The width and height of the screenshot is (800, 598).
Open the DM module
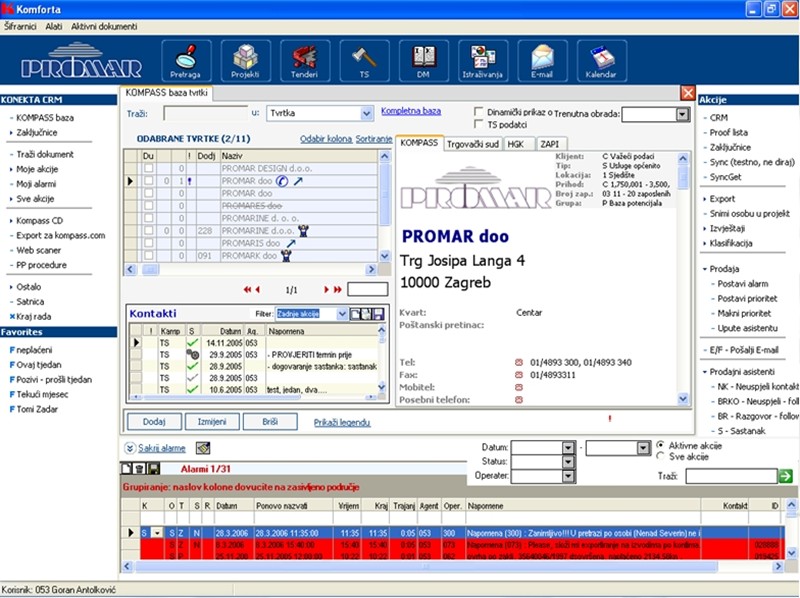[x=423, y=61]
